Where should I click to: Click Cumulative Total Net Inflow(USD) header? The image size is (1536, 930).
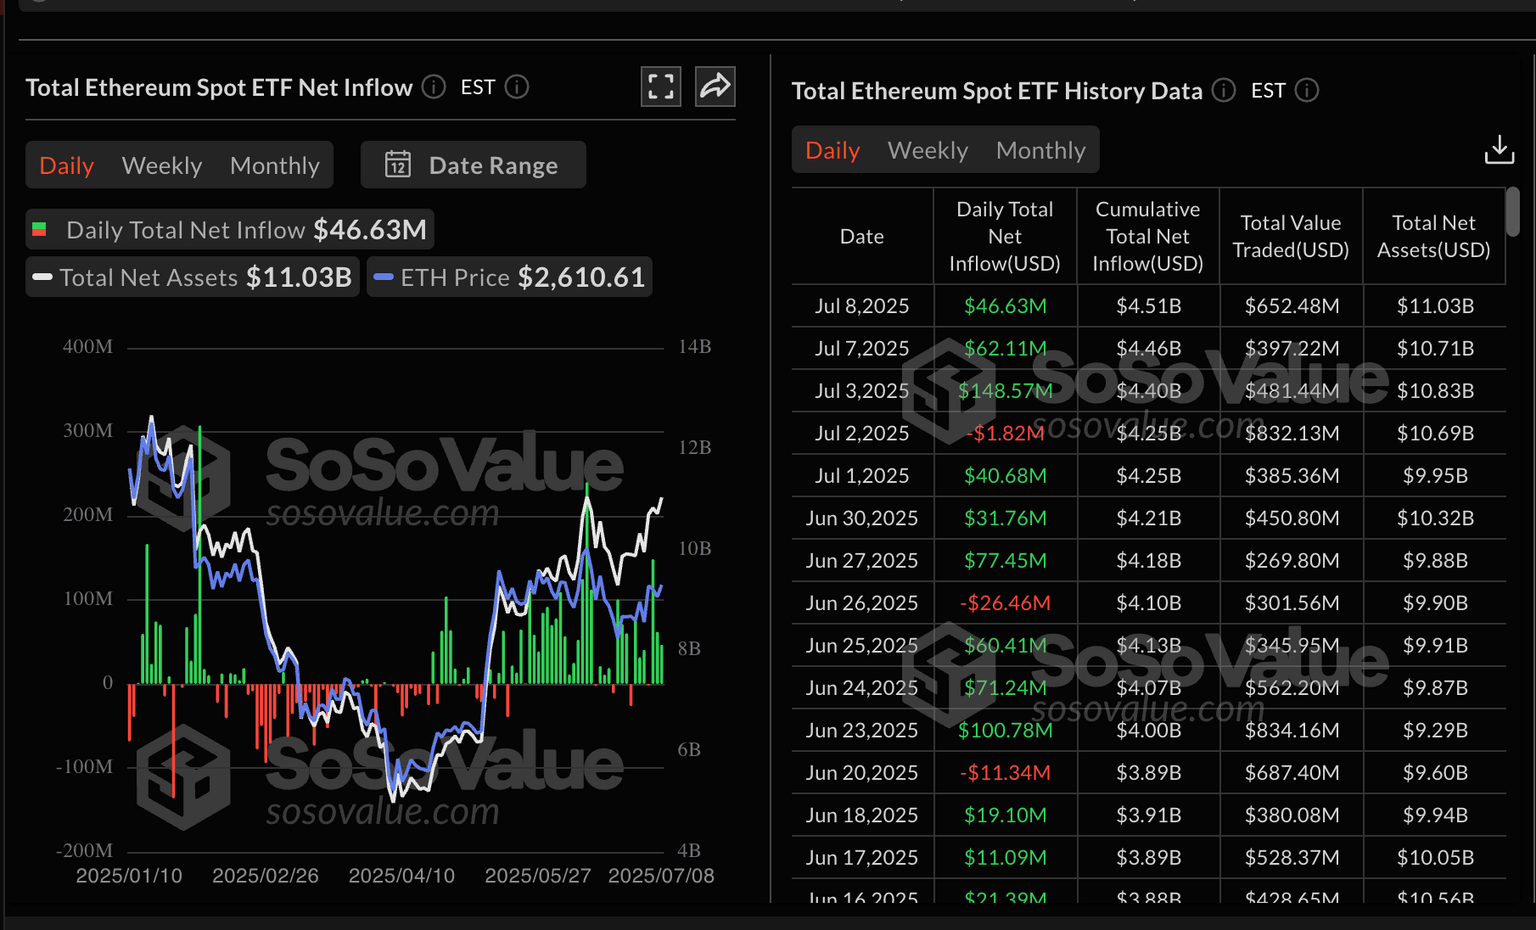pos(1148,236)
